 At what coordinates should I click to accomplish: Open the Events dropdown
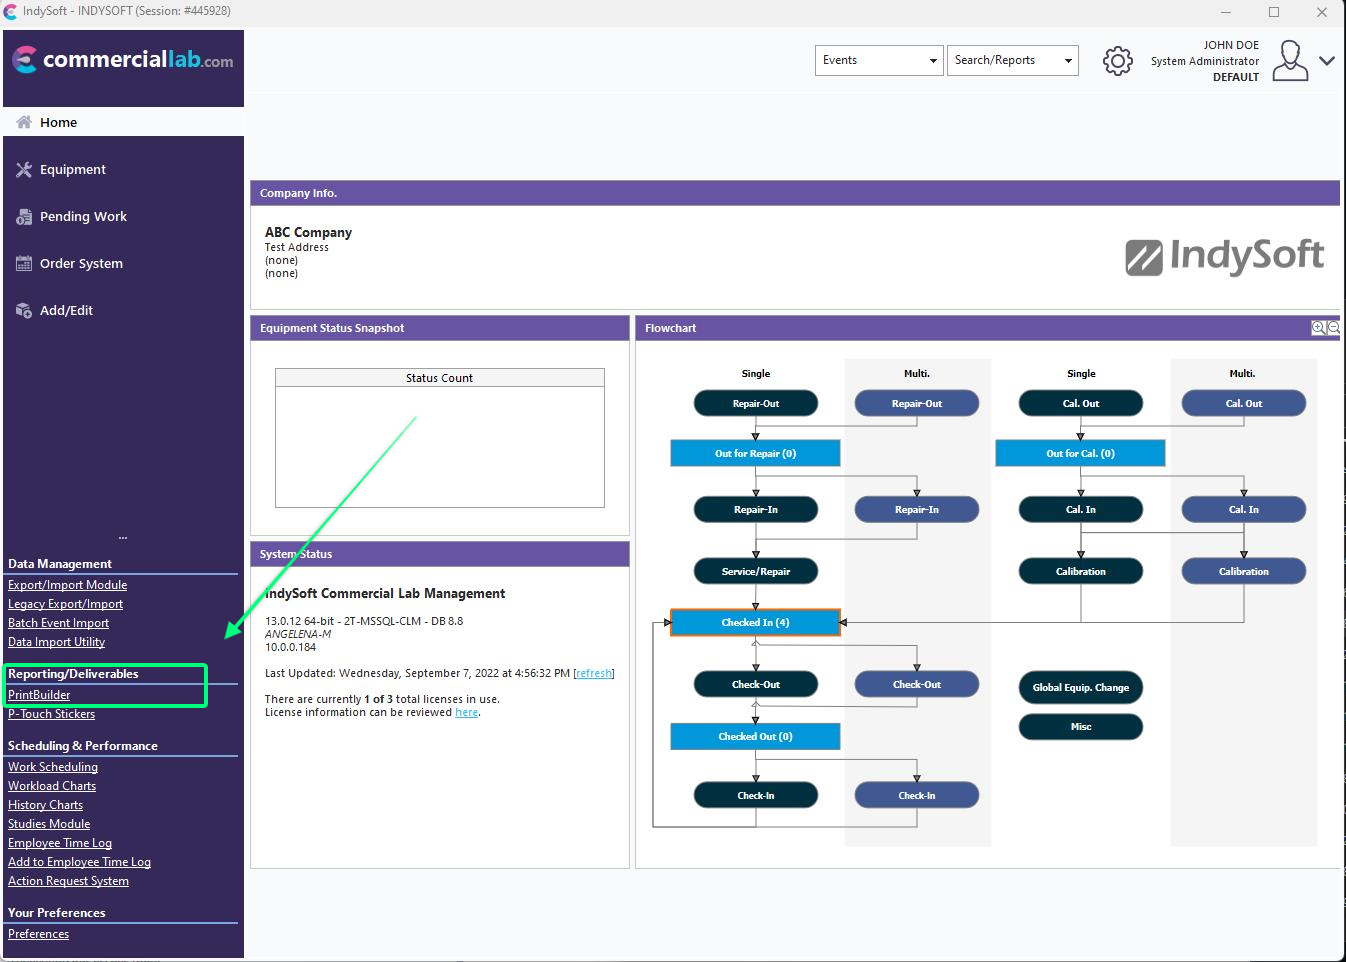click(x=879, y=60)
